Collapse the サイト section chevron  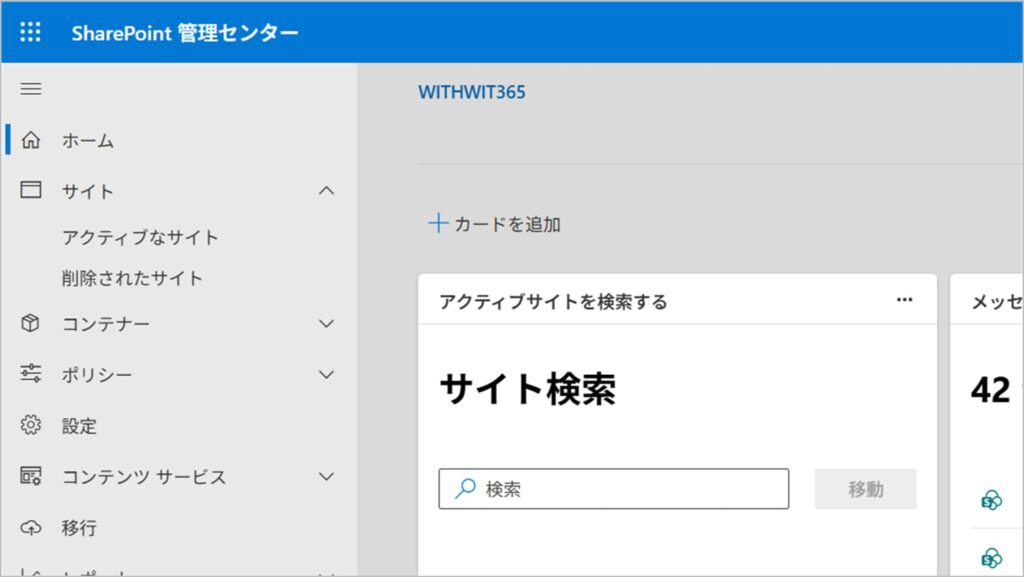(326, 190)
